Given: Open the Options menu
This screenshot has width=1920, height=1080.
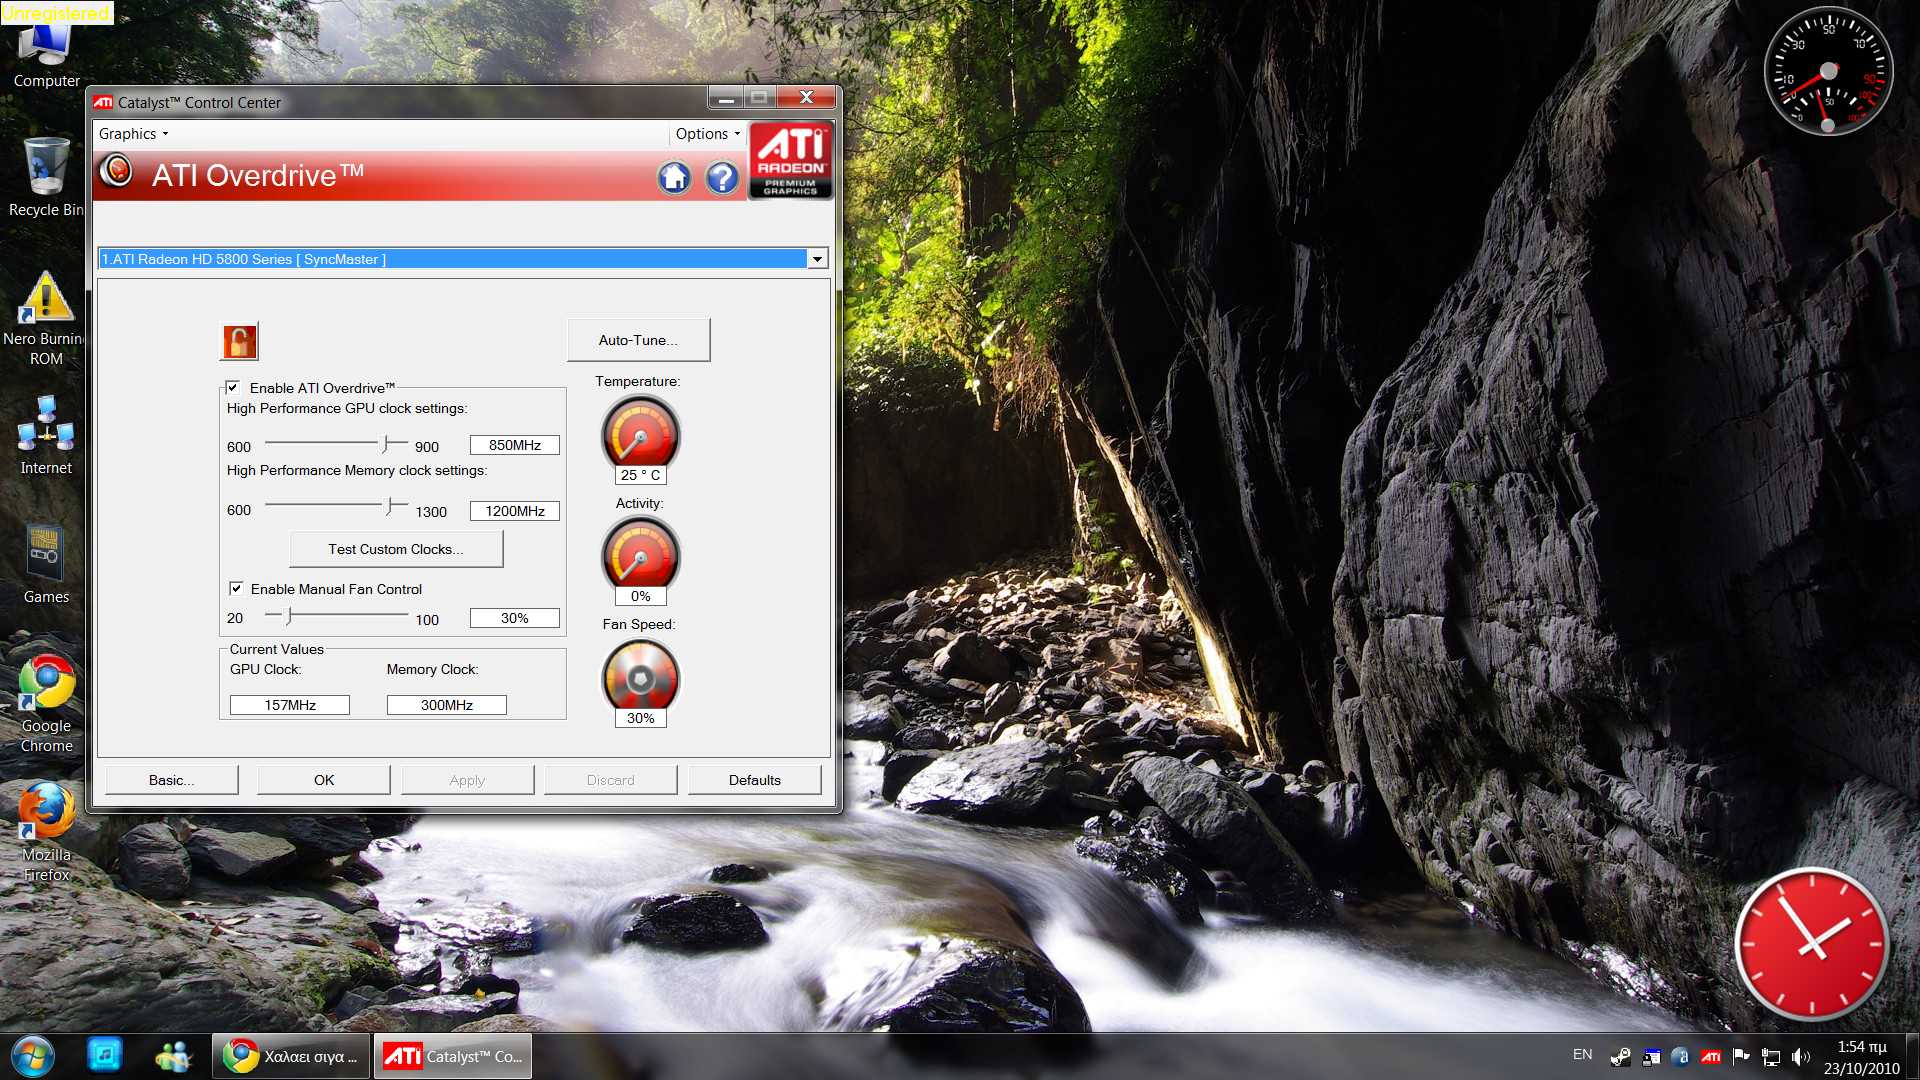Looking at the screenshot, I should click(x=707, y=134).
